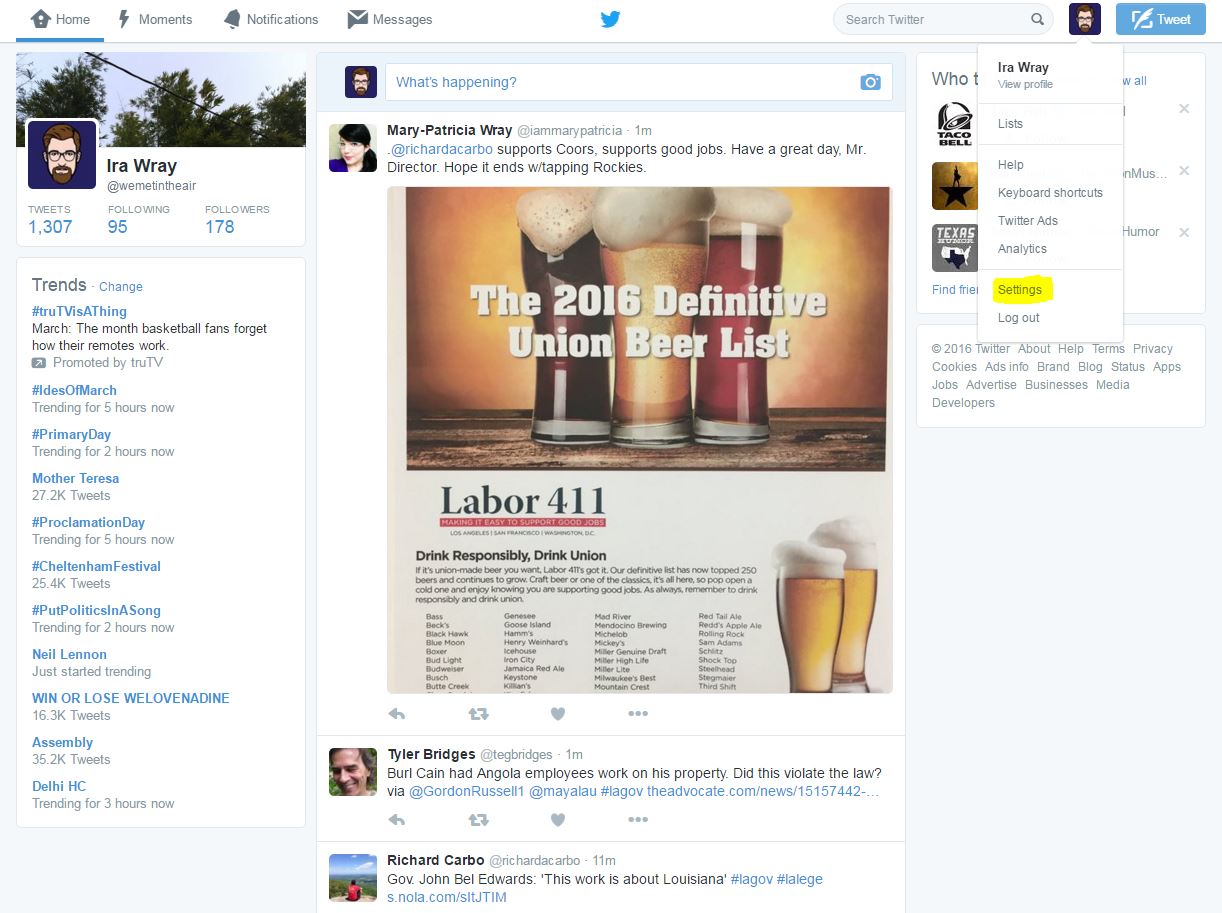
Task: Open the #PrimaryDay trend
Action: coord(71,434)
